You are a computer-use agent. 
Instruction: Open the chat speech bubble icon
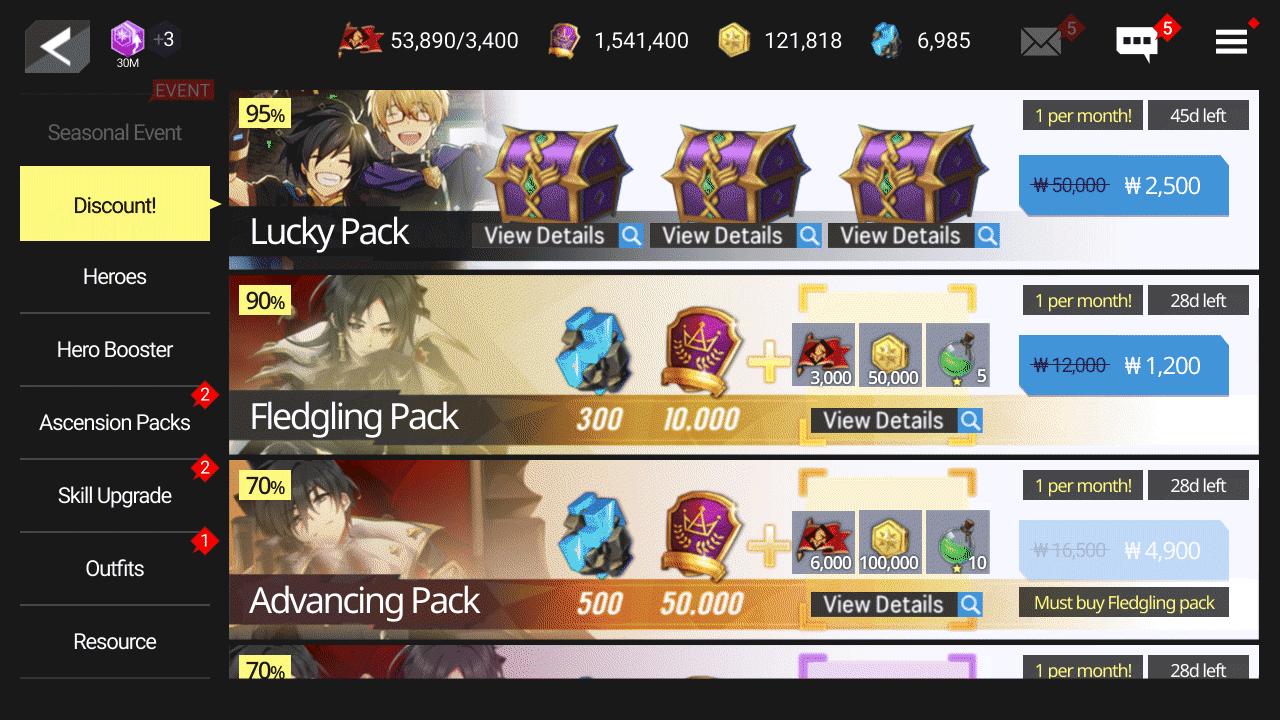tap(1137, 42)
